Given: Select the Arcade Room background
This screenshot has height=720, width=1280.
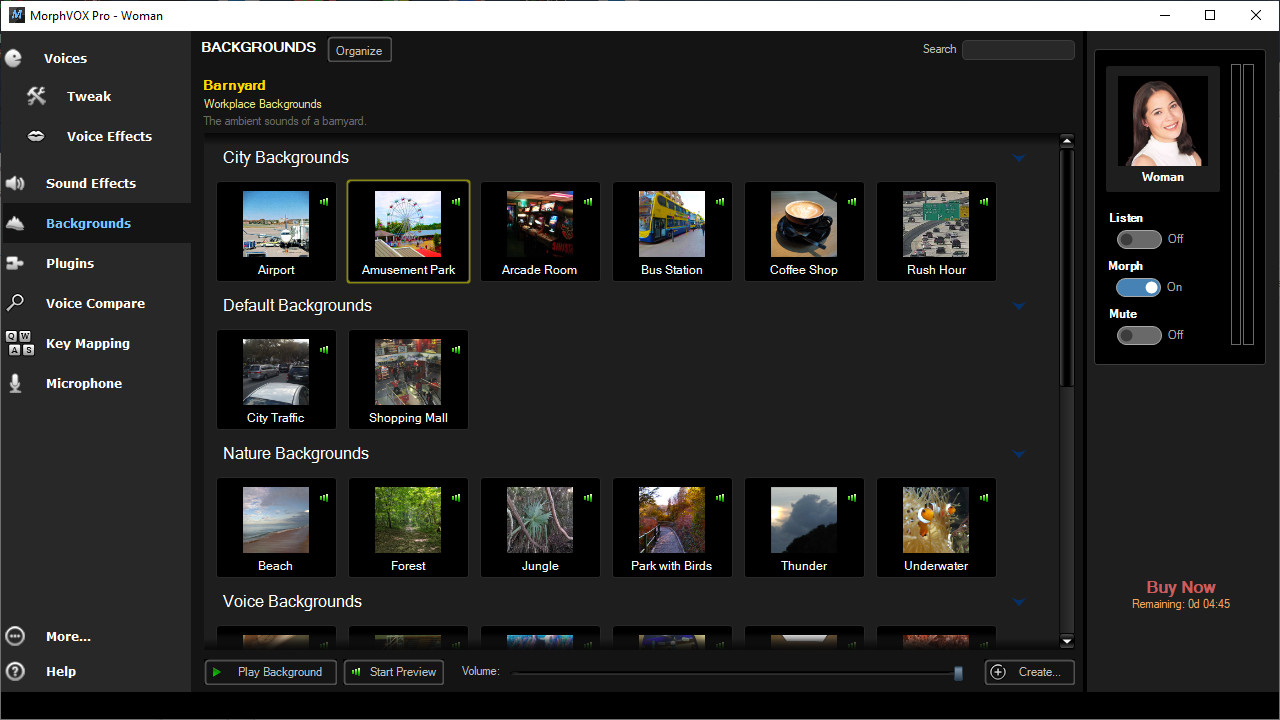Looking at the screenshot, I should 540,232.
